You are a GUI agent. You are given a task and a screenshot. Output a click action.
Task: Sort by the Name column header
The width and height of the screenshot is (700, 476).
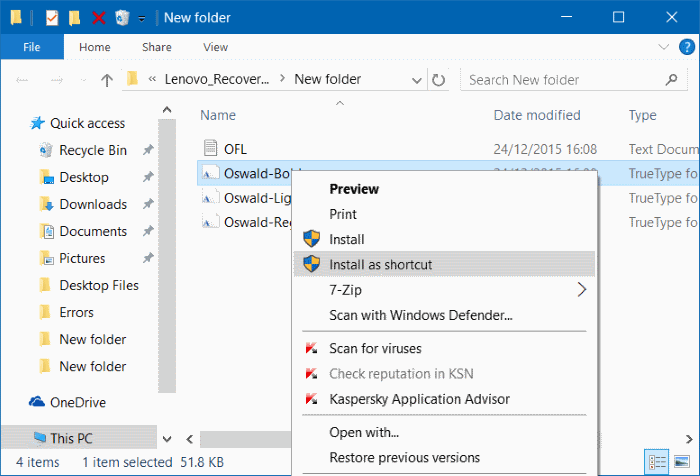point(218,115)
